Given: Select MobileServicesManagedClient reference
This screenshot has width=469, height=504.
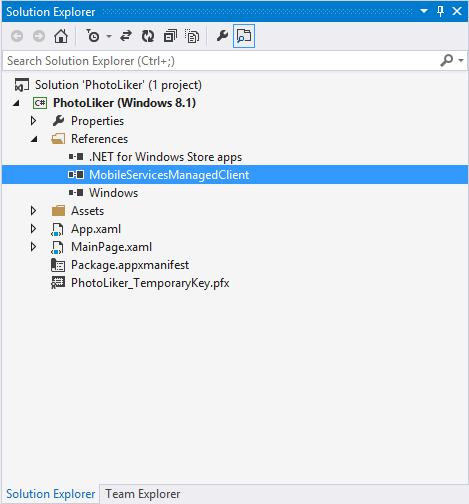Looking at the screenshot, I should click(169, 175).
